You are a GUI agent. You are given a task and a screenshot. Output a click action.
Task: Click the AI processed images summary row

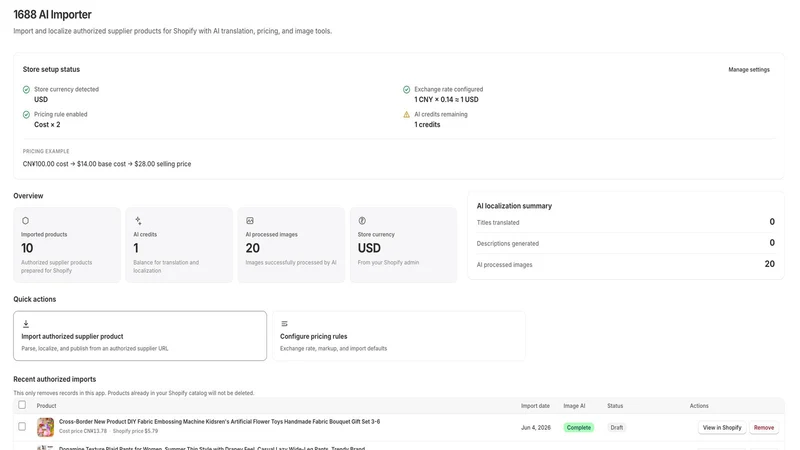626,264
